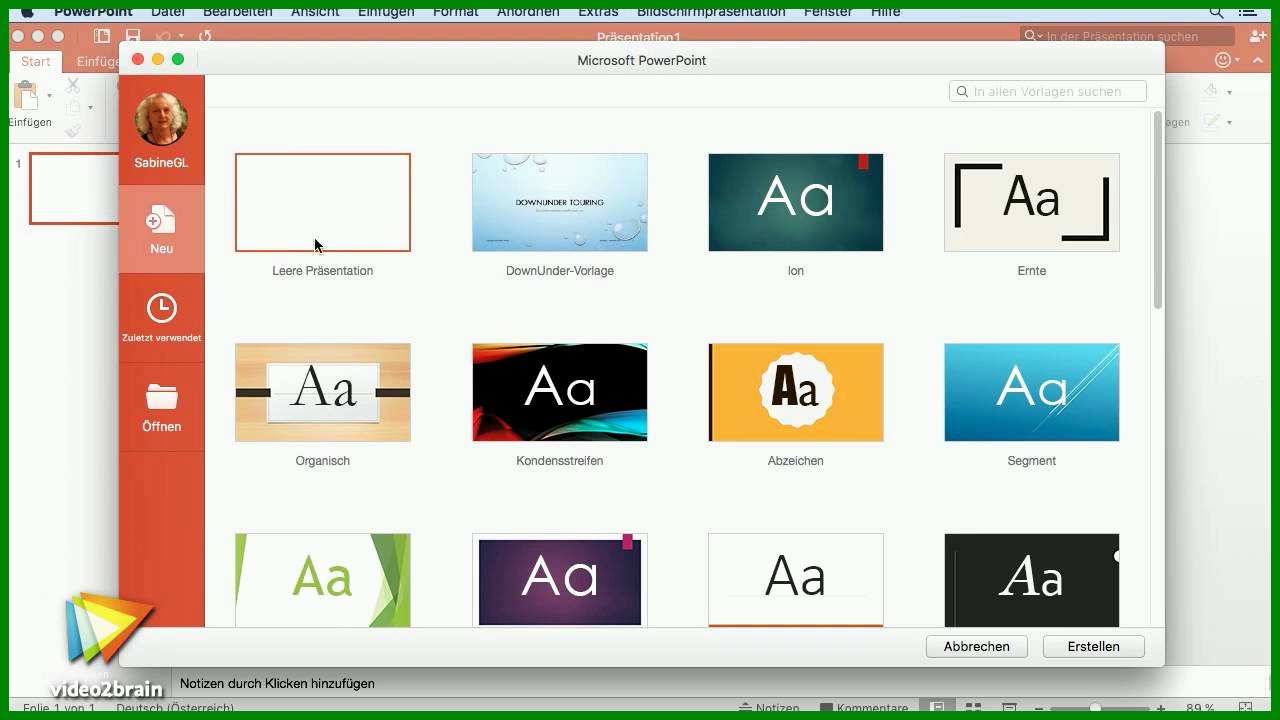
Task: Open the PowerPoint application menu
Action: pyautogui.click(x=93, y=11)
